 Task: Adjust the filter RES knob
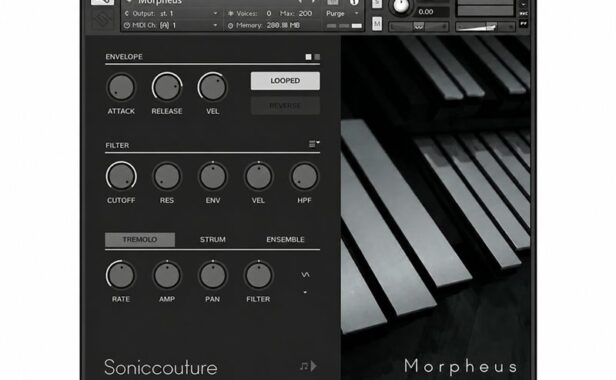[x=167, y=176]
